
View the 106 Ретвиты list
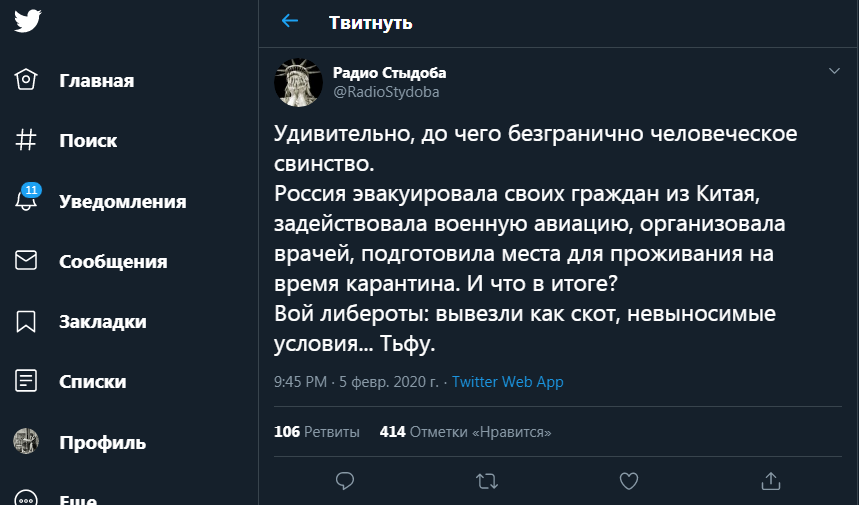coord(317,432)
